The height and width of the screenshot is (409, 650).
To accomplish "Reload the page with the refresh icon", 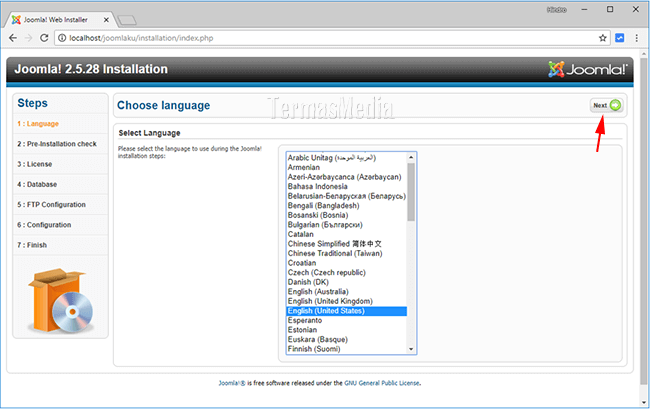I will [x=44, y=38].
